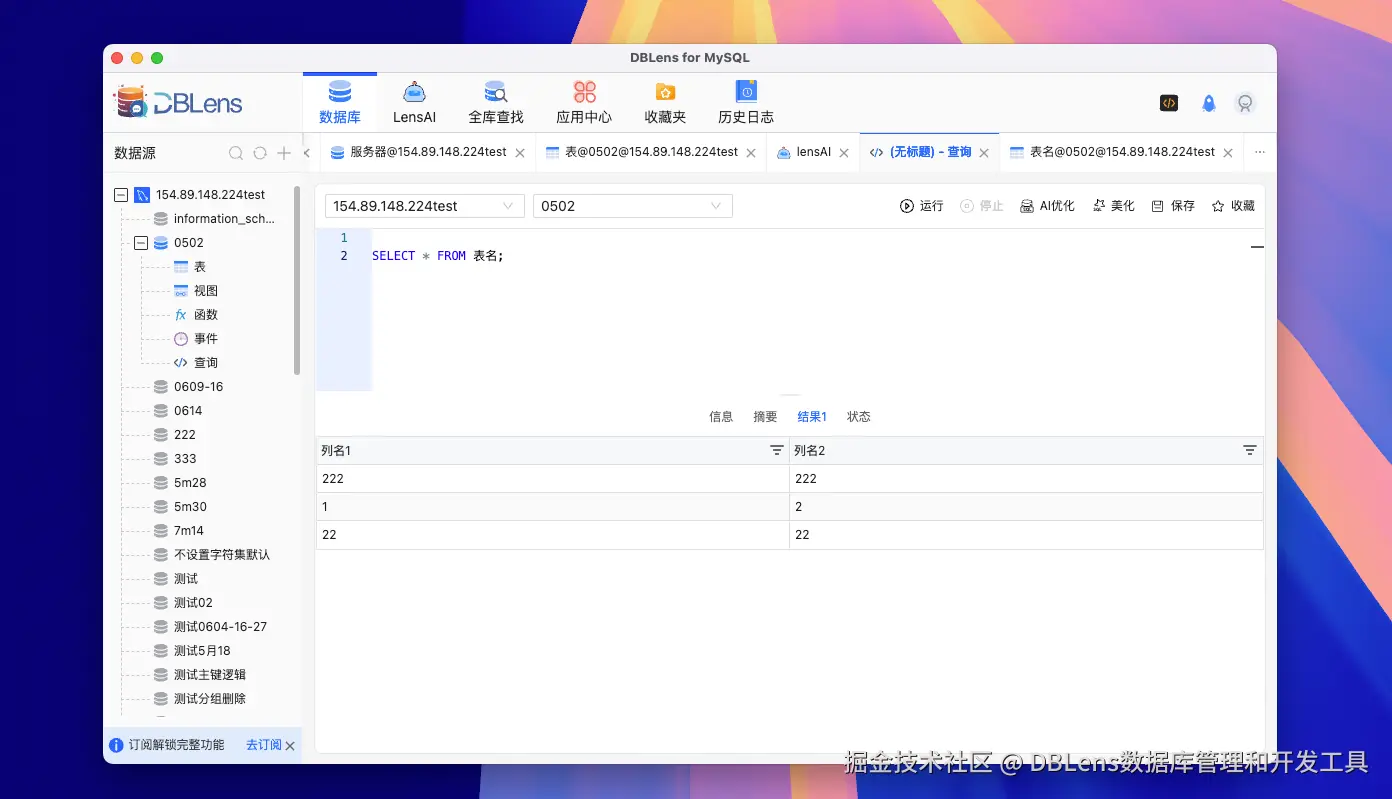1392x799 pixels.
Task: Click the 去订阅 subscribe link
Action: click(x=264, y=745)
